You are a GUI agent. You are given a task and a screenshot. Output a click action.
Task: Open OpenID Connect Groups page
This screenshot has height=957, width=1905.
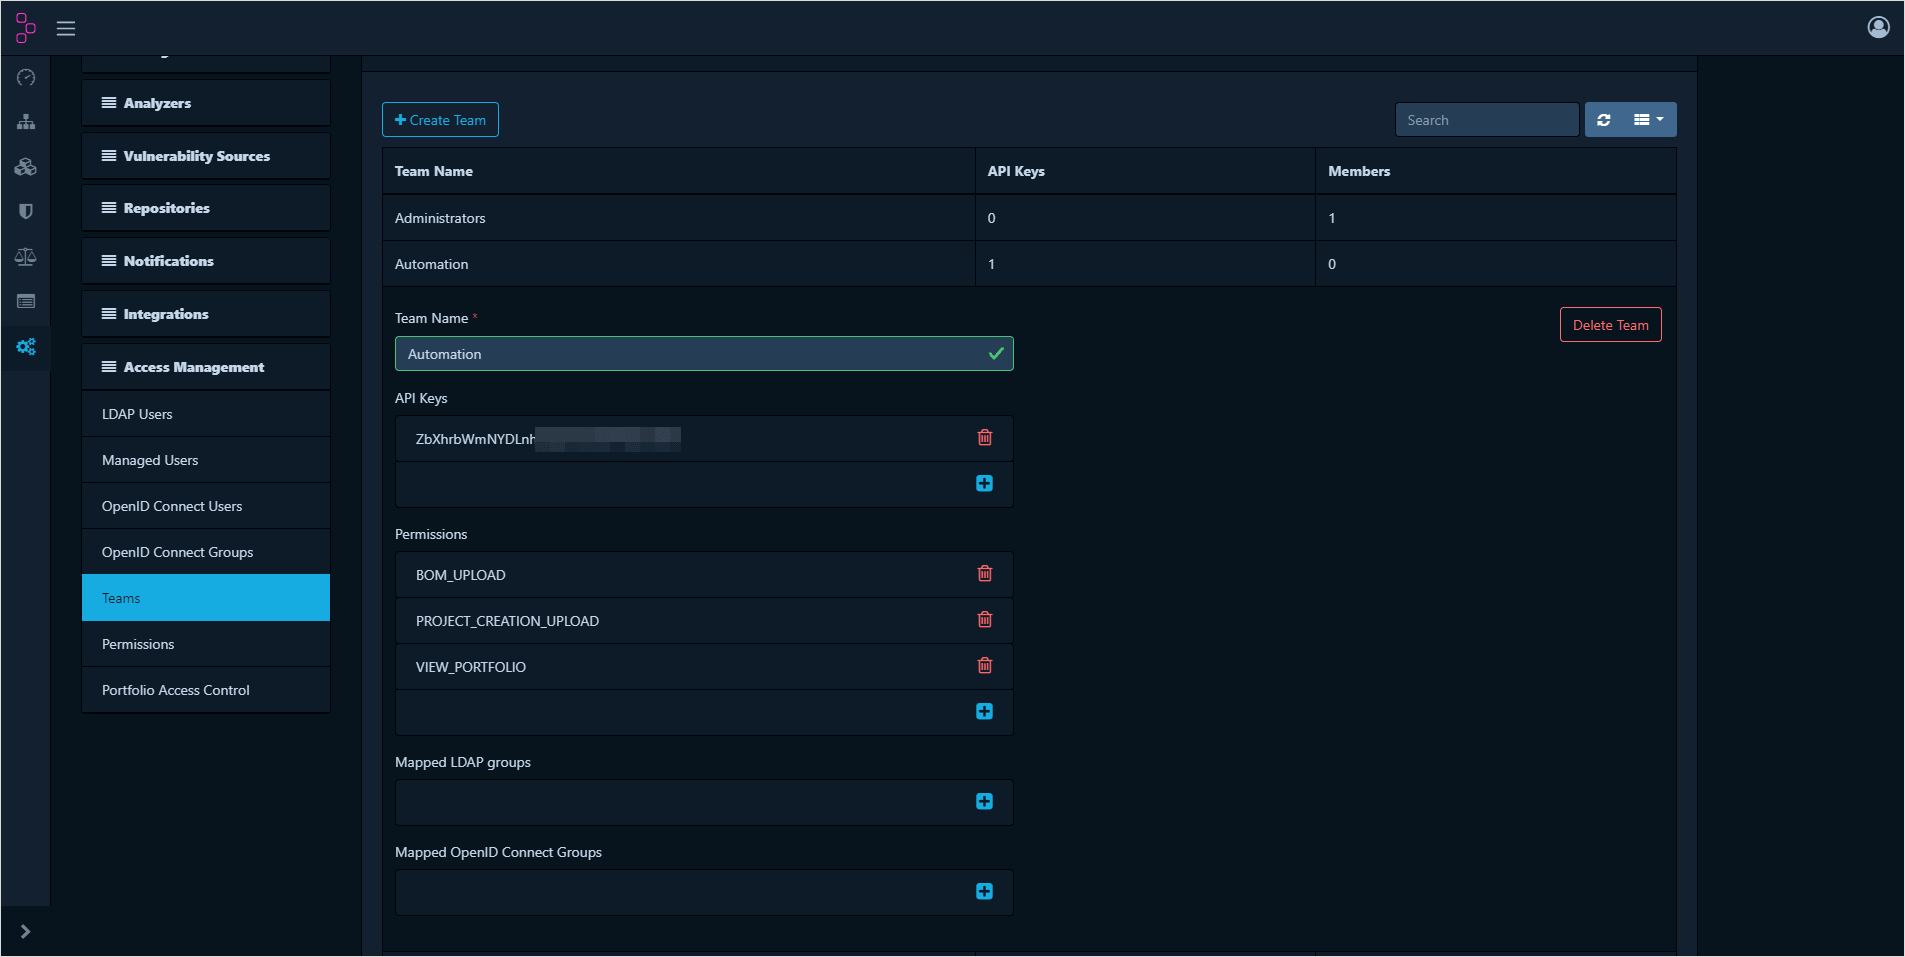pyautogui.click(x=206, y=552)
